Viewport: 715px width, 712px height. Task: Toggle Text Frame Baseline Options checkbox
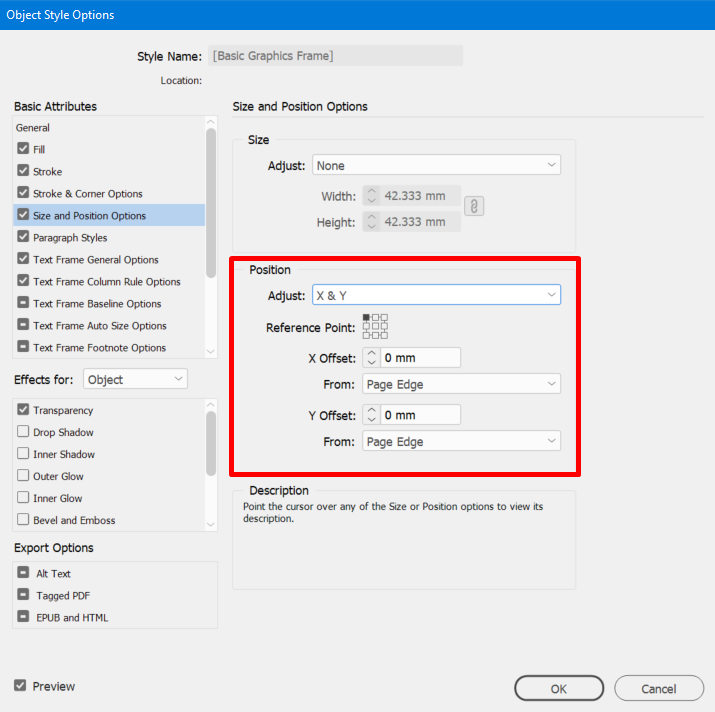23,302
